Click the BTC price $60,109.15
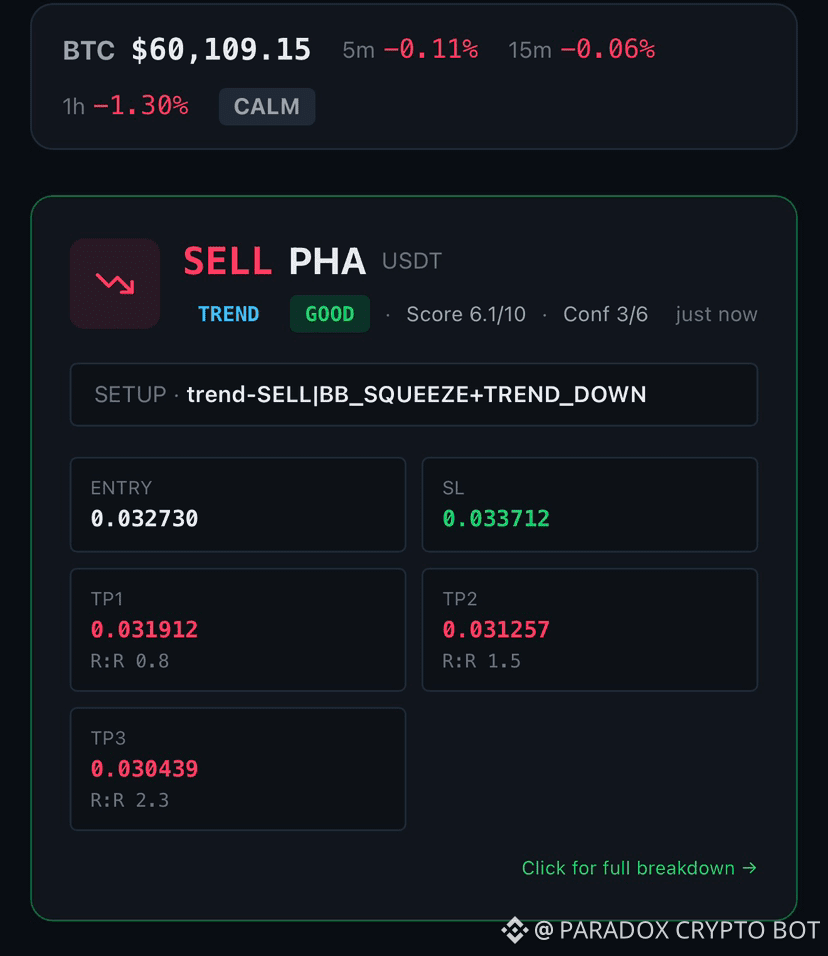Screen dimensions: 828x956 (221, 49)
